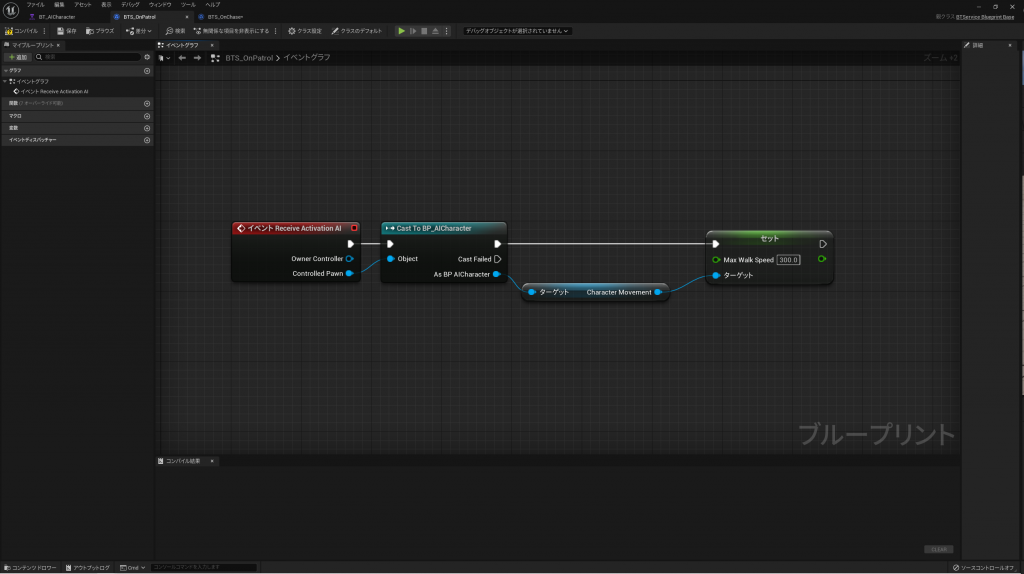The height and width of the screenshot is (574, 1024).
Task: Open 検索 (Find) in the toolbar
Action: click(x=175, y=31)
